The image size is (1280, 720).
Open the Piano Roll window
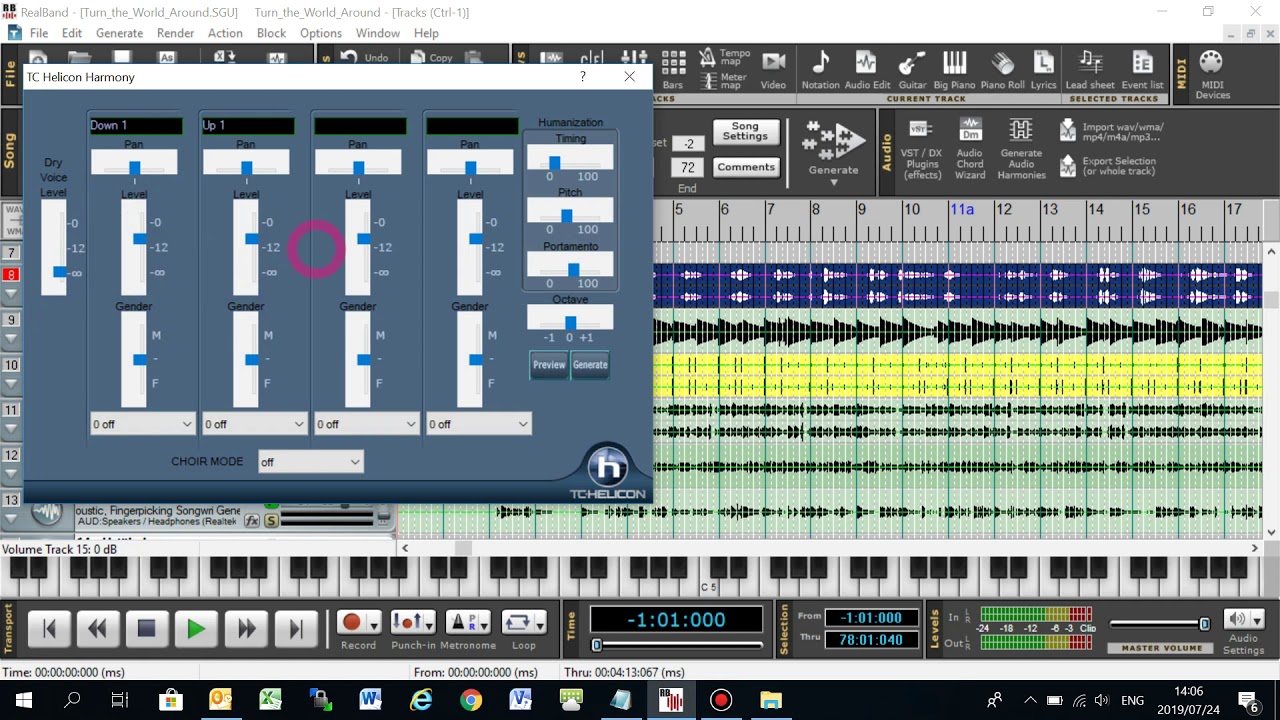coord(1002,70)
